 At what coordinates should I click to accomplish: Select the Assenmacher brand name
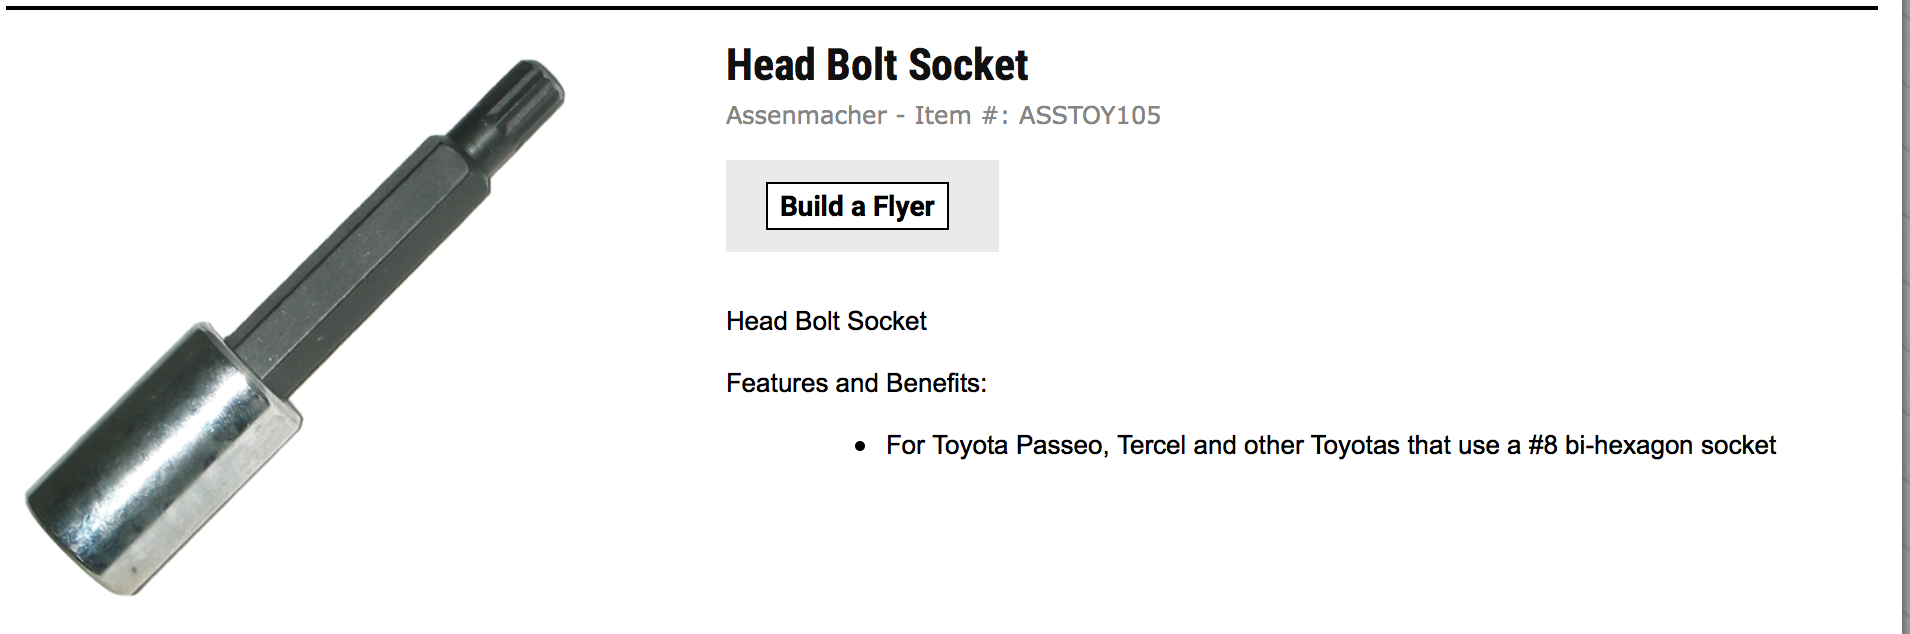coord(806,116)
